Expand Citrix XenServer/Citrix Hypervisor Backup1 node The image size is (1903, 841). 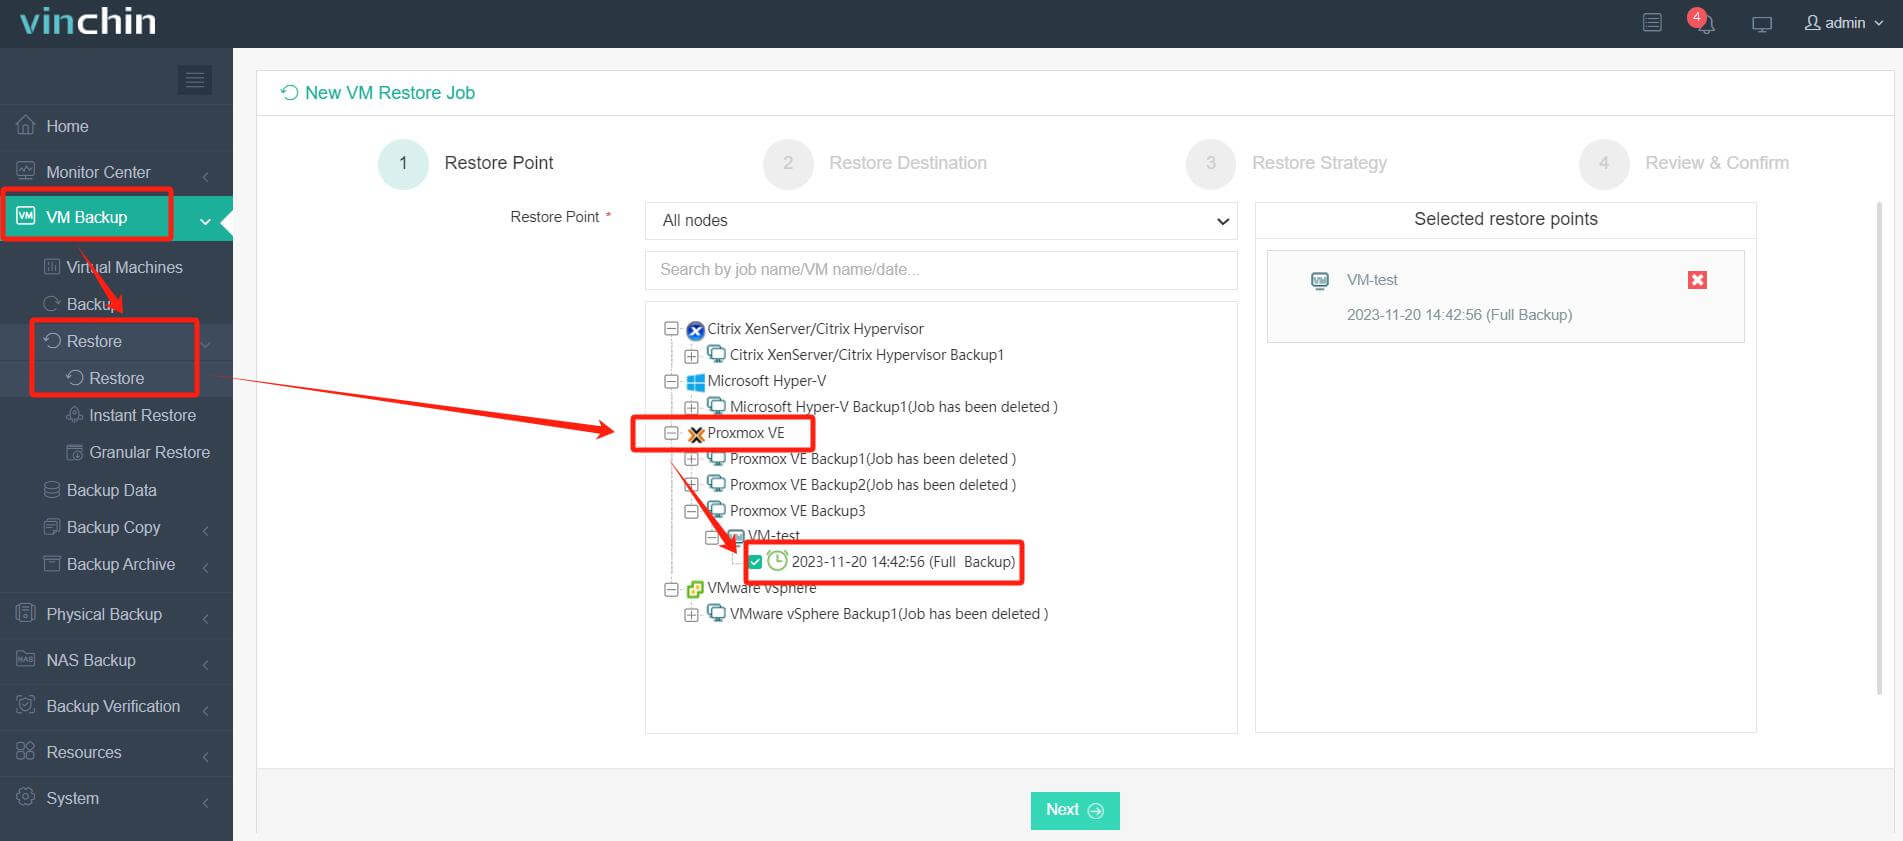[x=691, y=356]
